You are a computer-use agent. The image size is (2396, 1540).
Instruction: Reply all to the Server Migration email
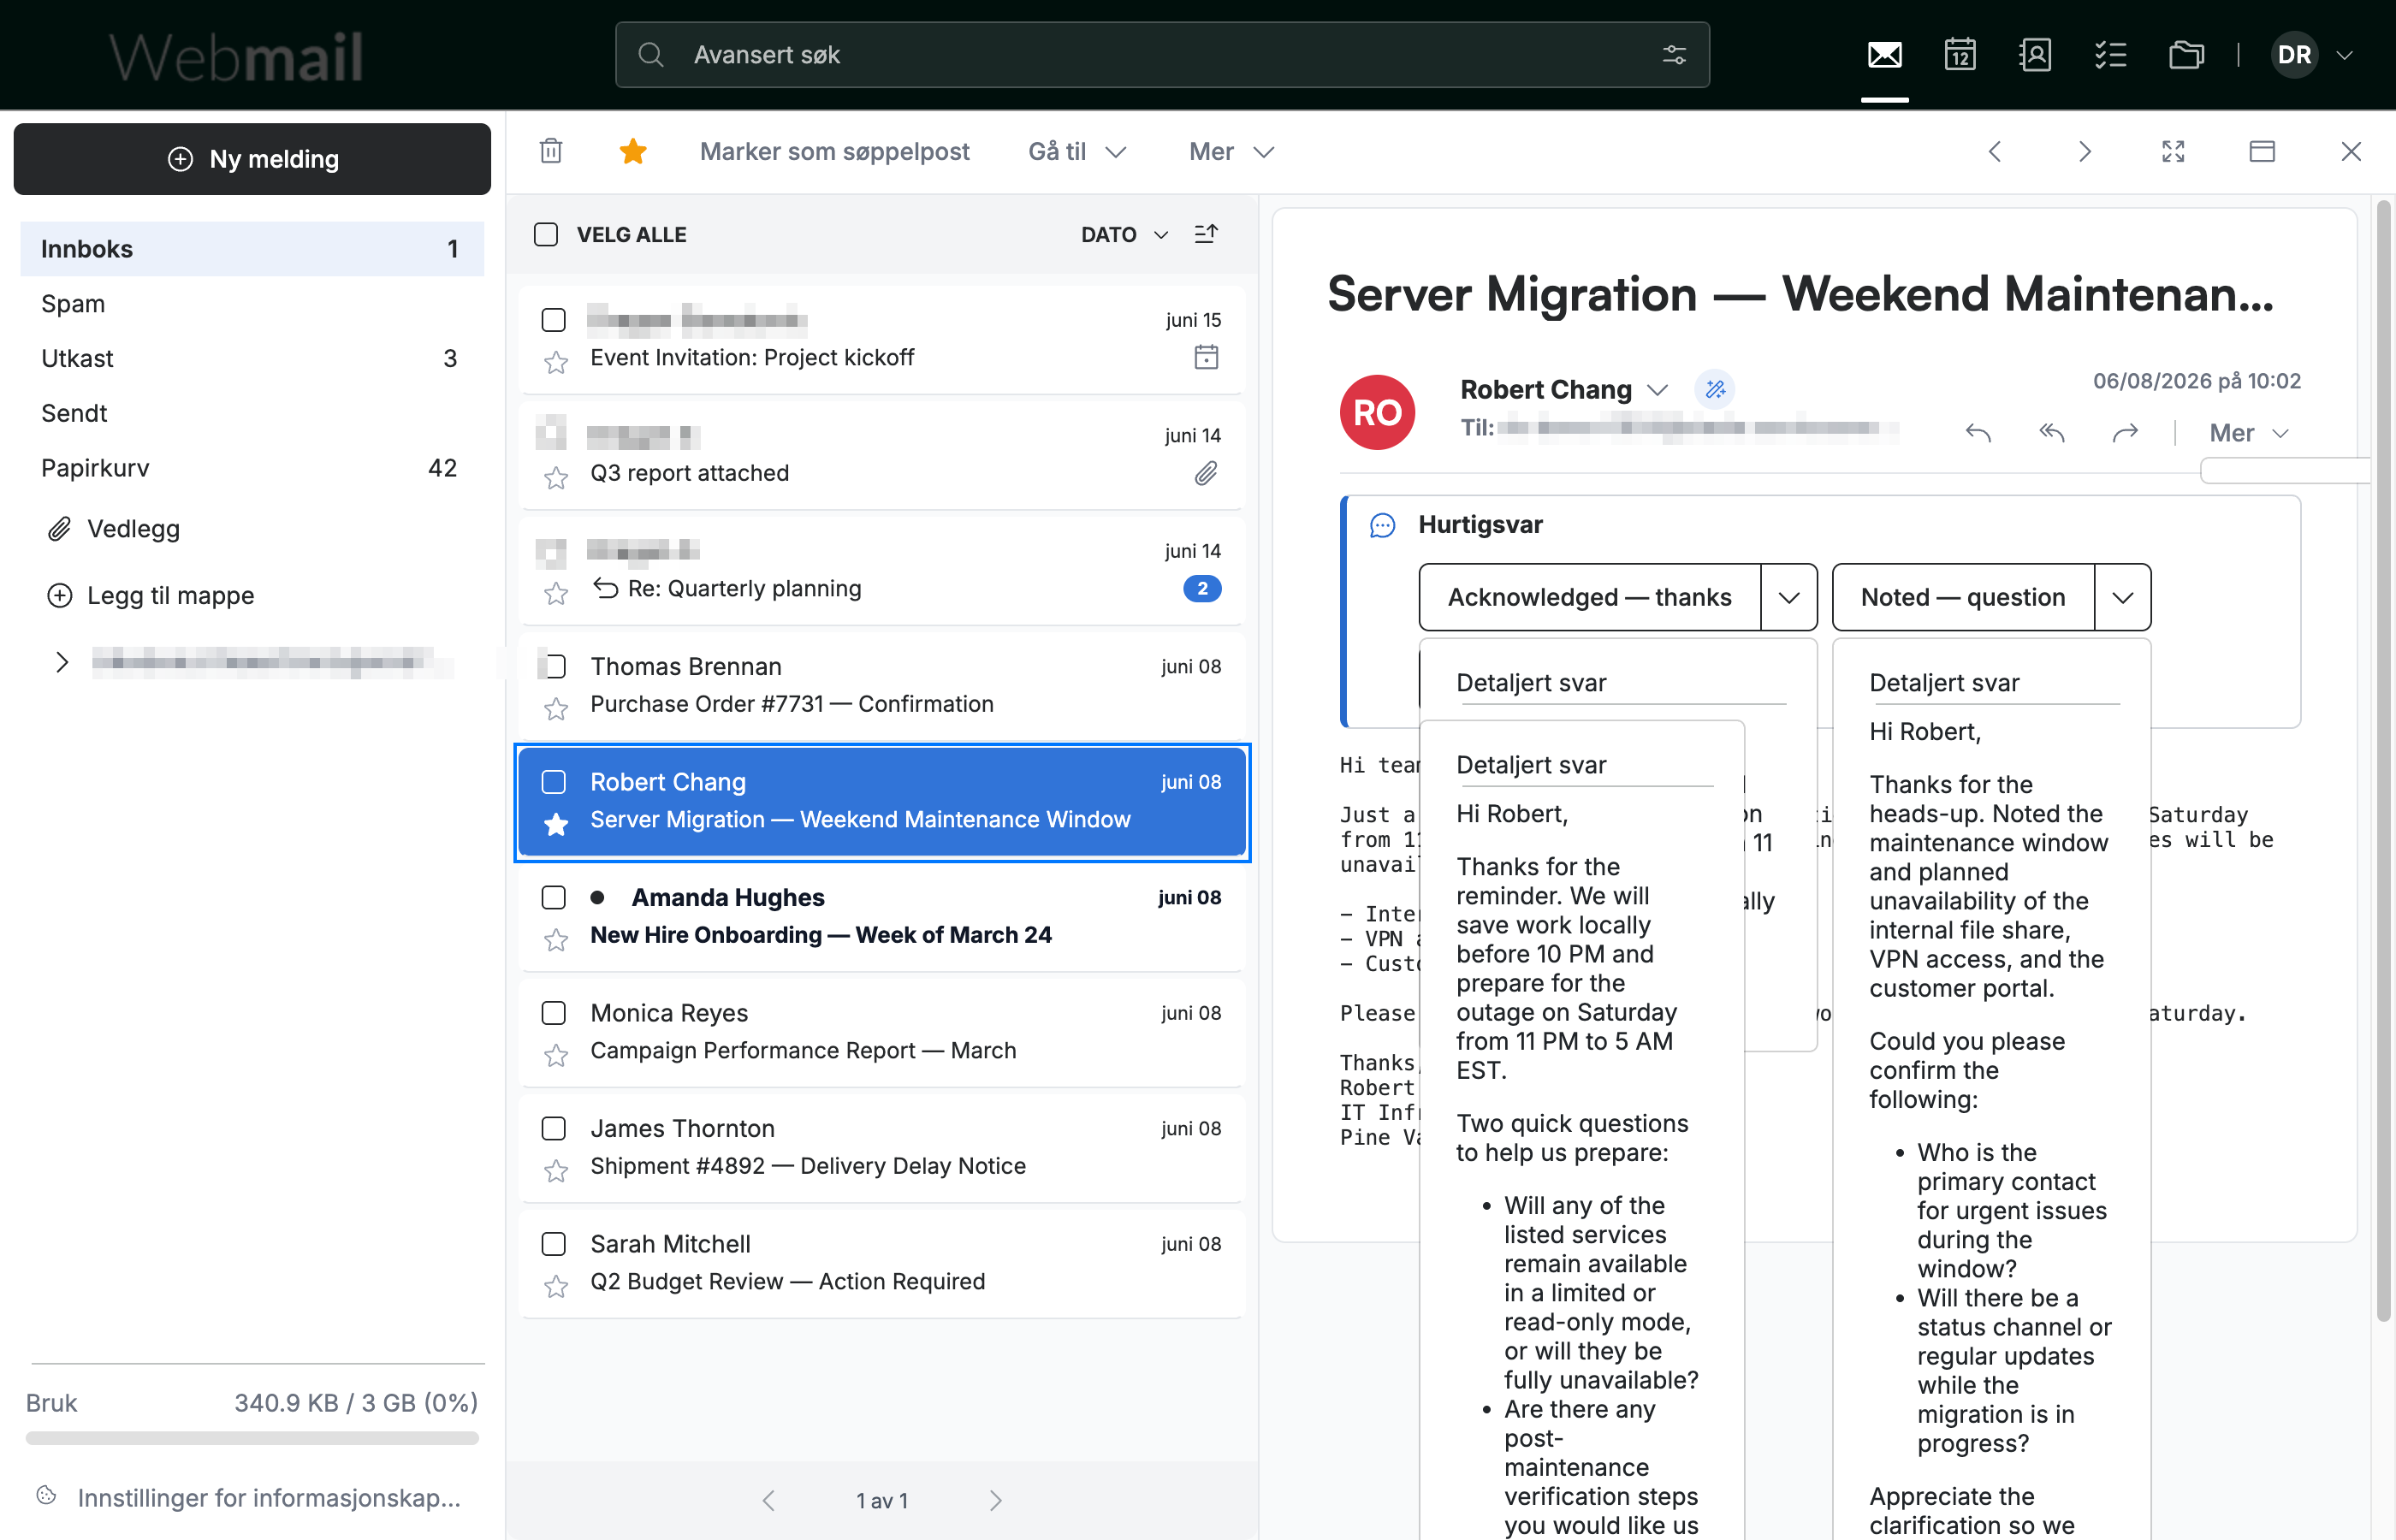click(2052, 432)
